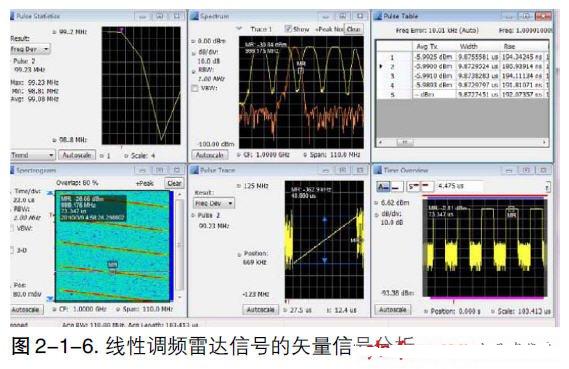Open the Freq Dev result dropdown in Pulse Statistics
The height and width of the screenshot is (369, 569).
point(30,49)
